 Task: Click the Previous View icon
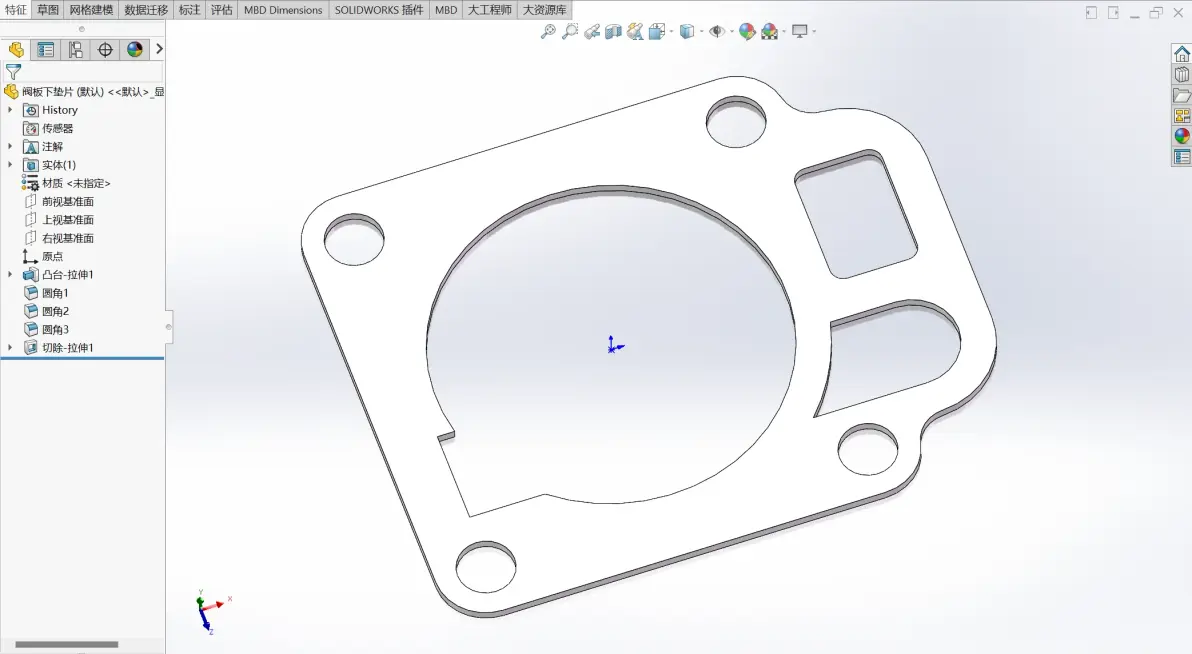591,31
